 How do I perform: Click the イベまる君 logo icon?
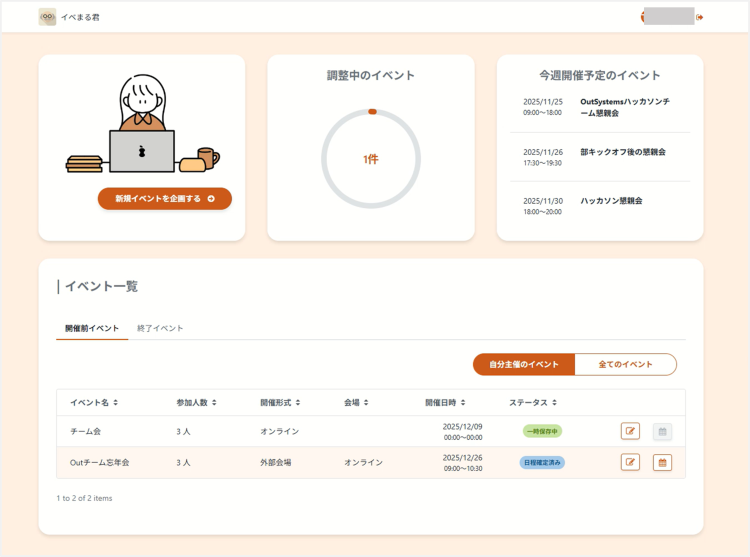47,17
